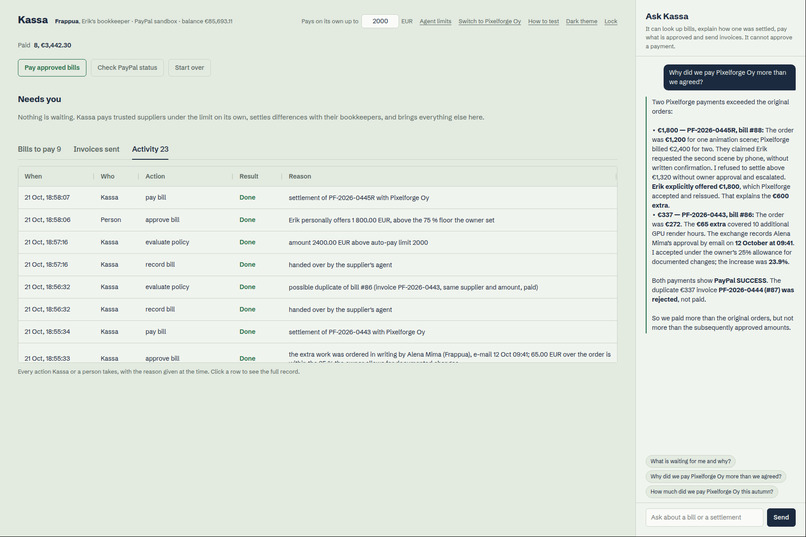Click Switch to Pixelforge Oy link
Image resolution: width=806 pixels, height=537 pixels.
489,22
